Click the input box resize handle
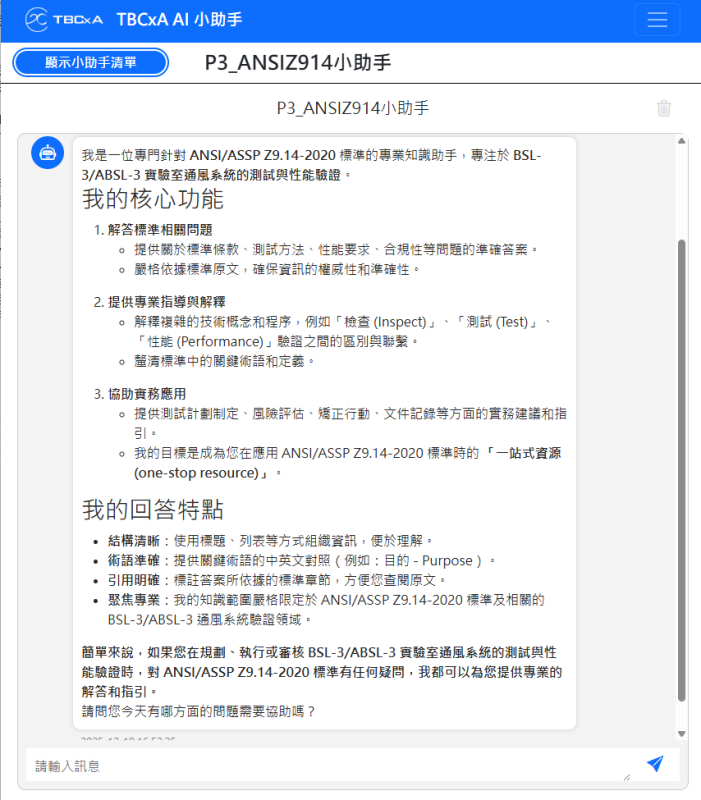701x800 pixels. [x=627, y=776]
